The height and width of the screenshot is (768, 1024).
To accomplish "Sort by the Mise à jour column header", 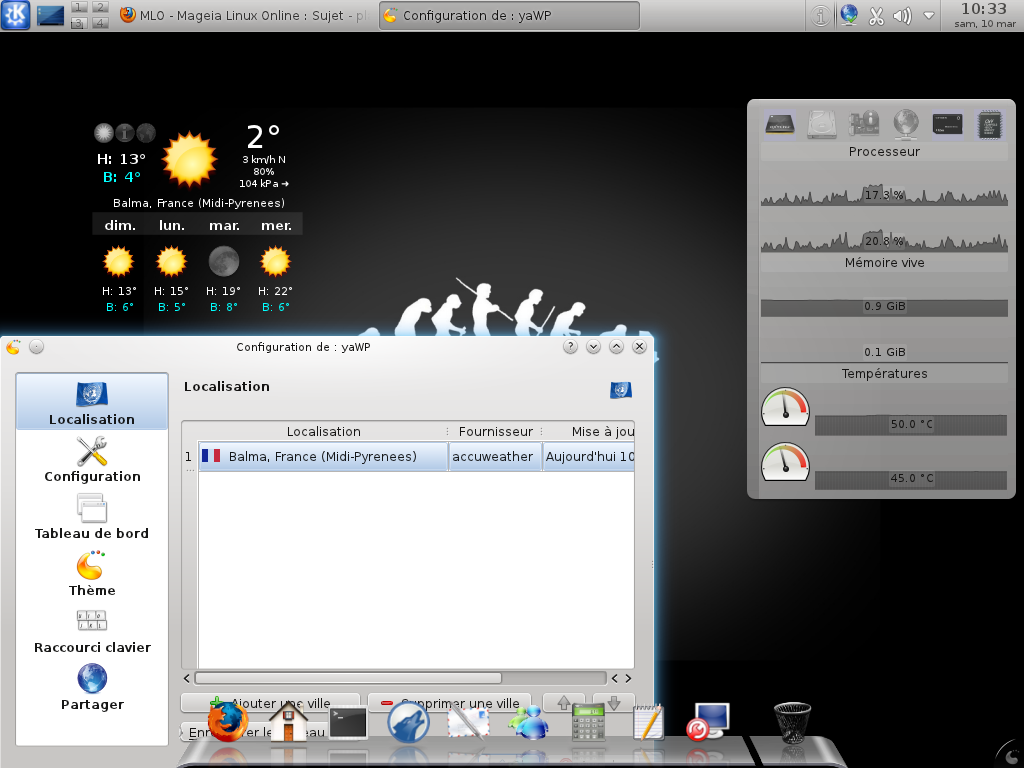I will 589,432.
